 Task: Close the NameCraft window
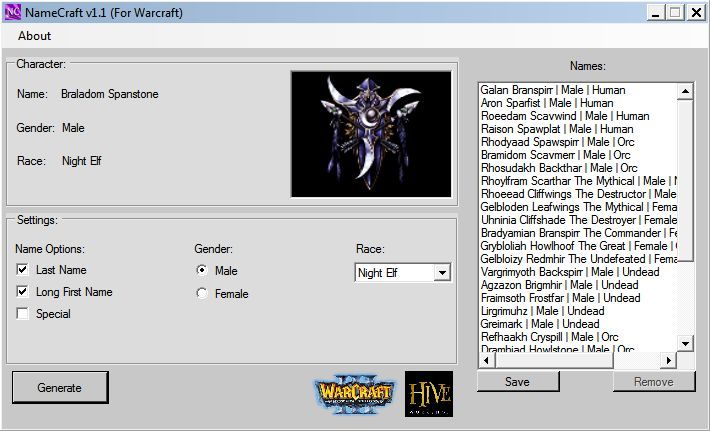(696, 12)
